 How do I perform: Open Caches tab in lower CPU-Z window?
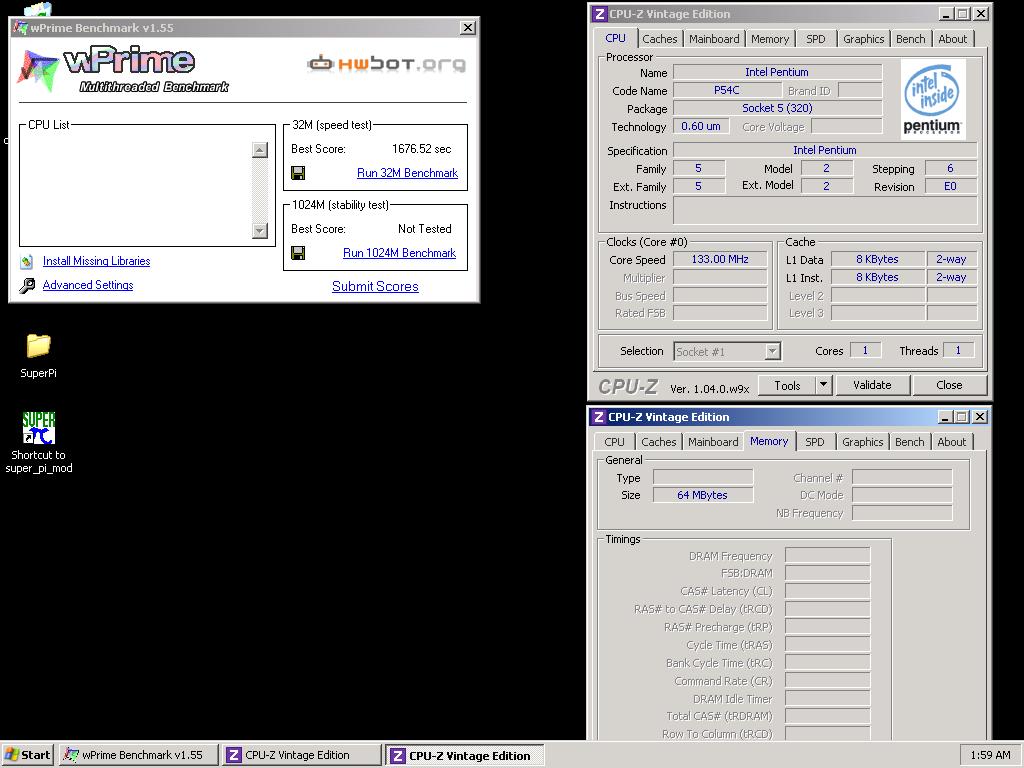[658, 442]
